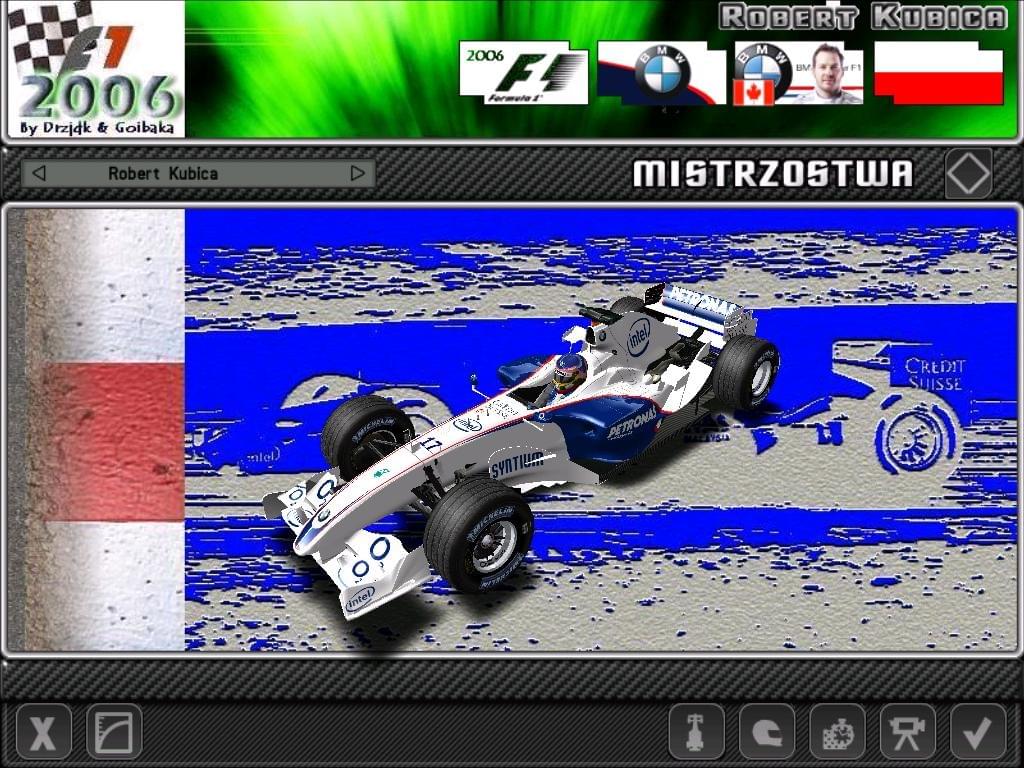
Task: Open the stopwatch timing icon
Action: pyautogui.click(x=837, y=731)
